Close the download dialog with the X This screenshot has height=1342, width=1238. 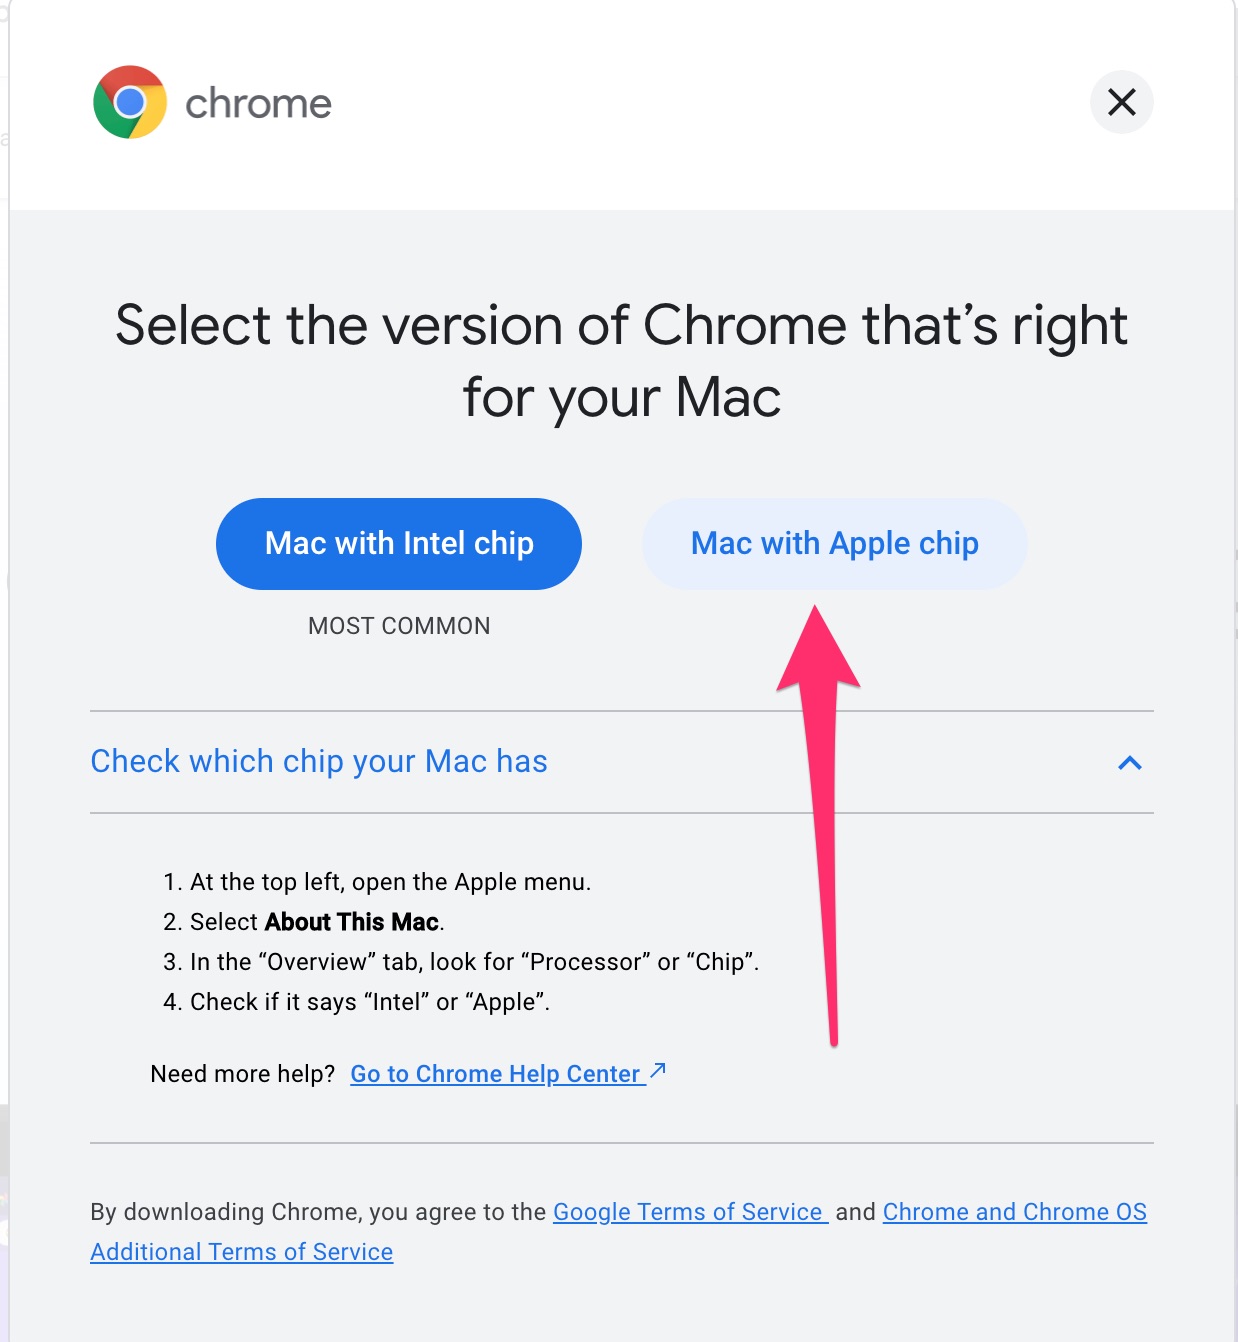pos(1121,102)
